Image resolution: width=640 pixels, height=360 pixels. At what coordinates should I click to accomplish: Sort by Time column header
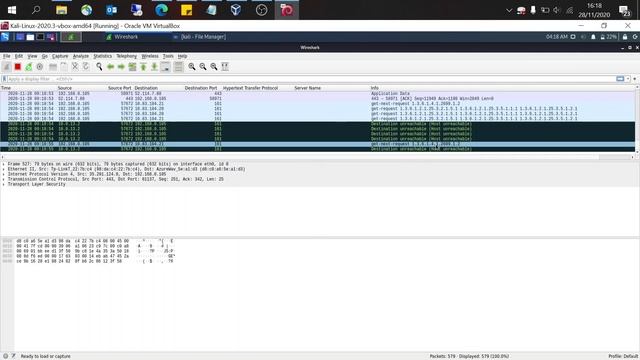click(x=6, y=88)
